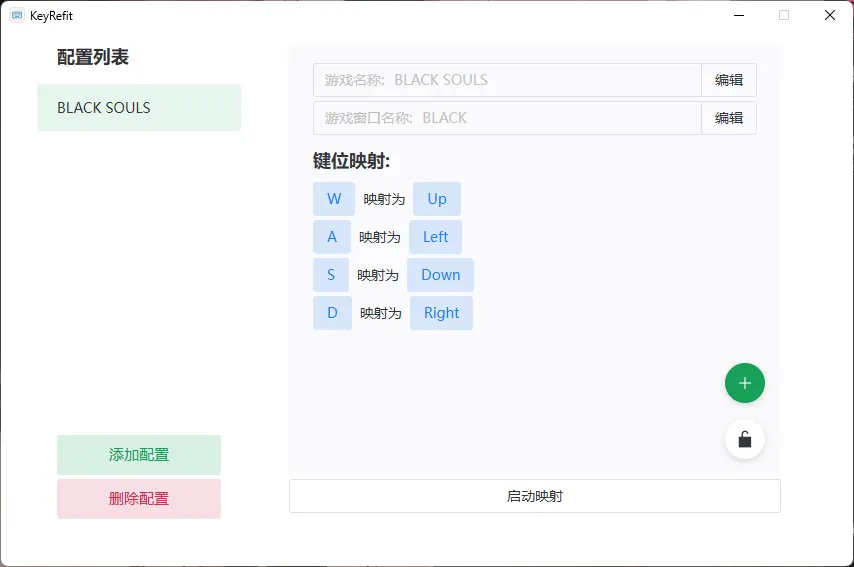Click 删除配置 to delete configuration

click(x=138, y=499)
